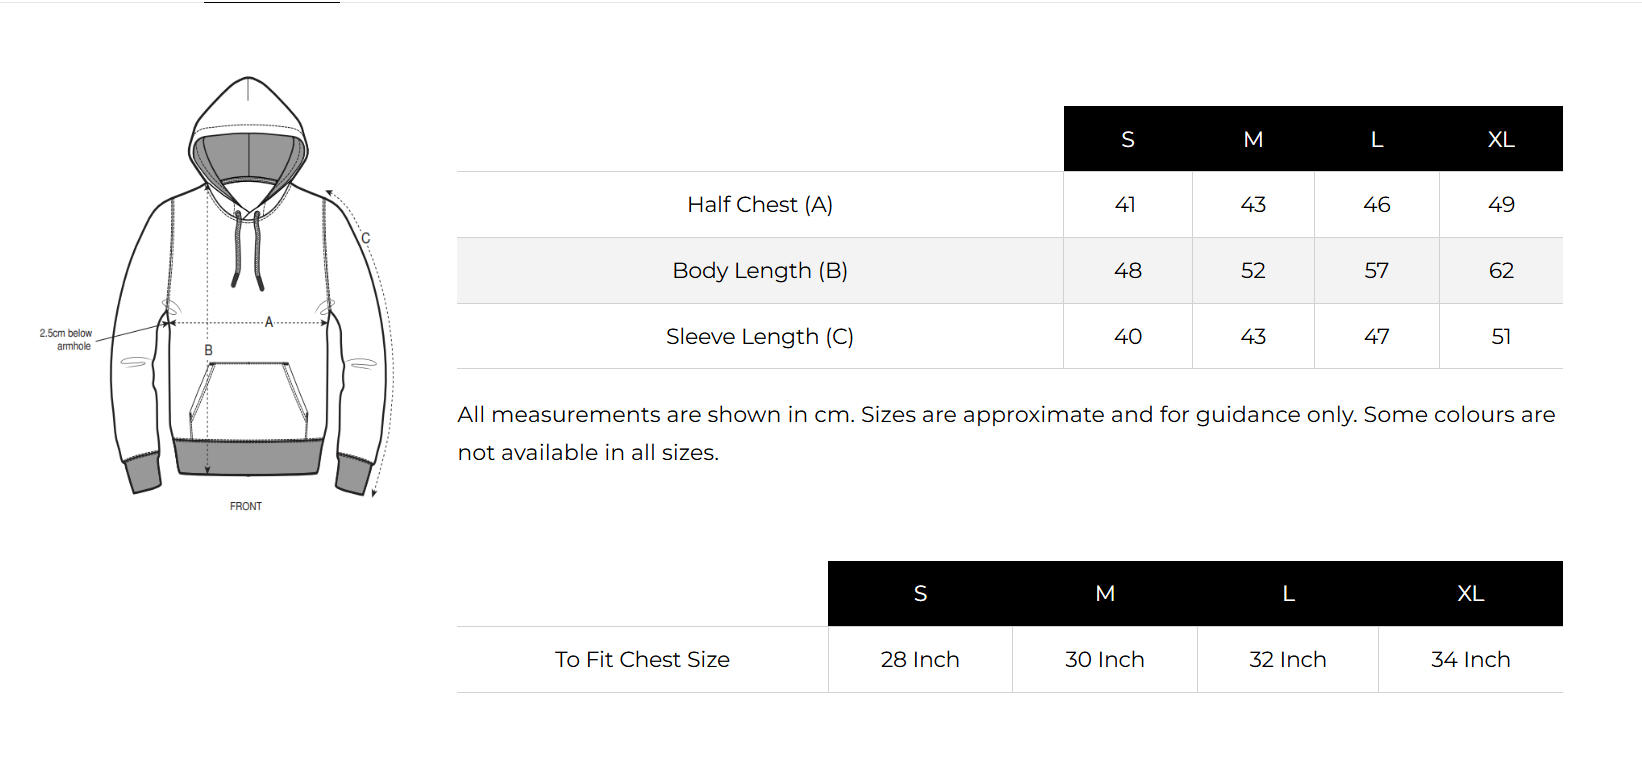Click XL header in the measurements table
The width and height of the screenshot is (1642, 768).
point(1501,140)
